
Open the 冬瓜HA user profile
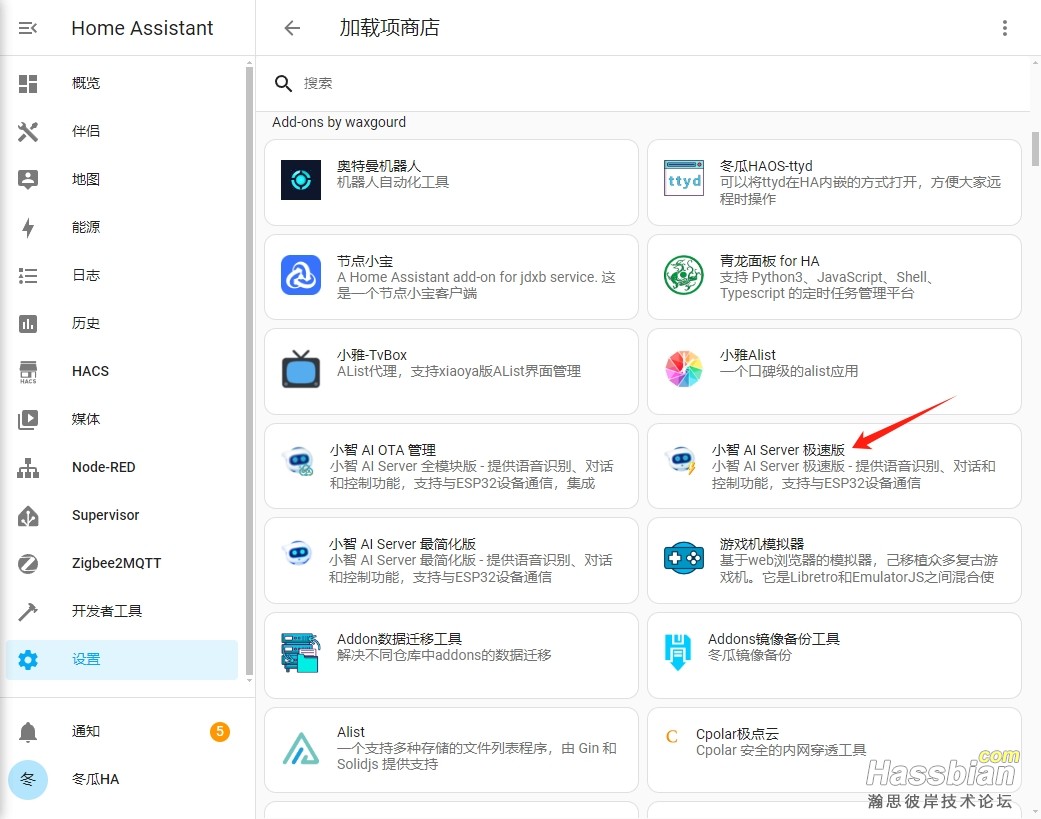tap(122, 779)
